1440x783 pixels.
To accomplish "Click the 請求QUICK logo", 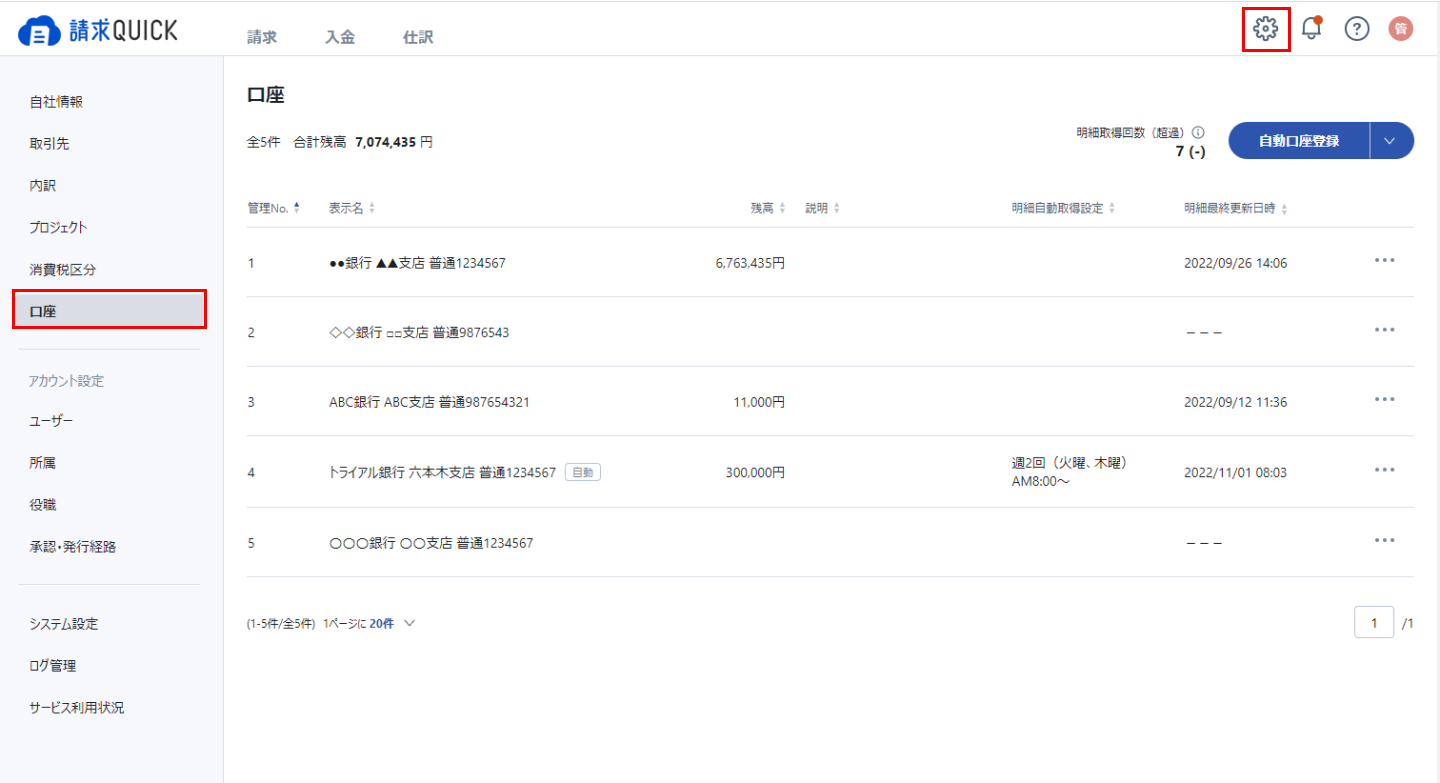I will 98,31.
